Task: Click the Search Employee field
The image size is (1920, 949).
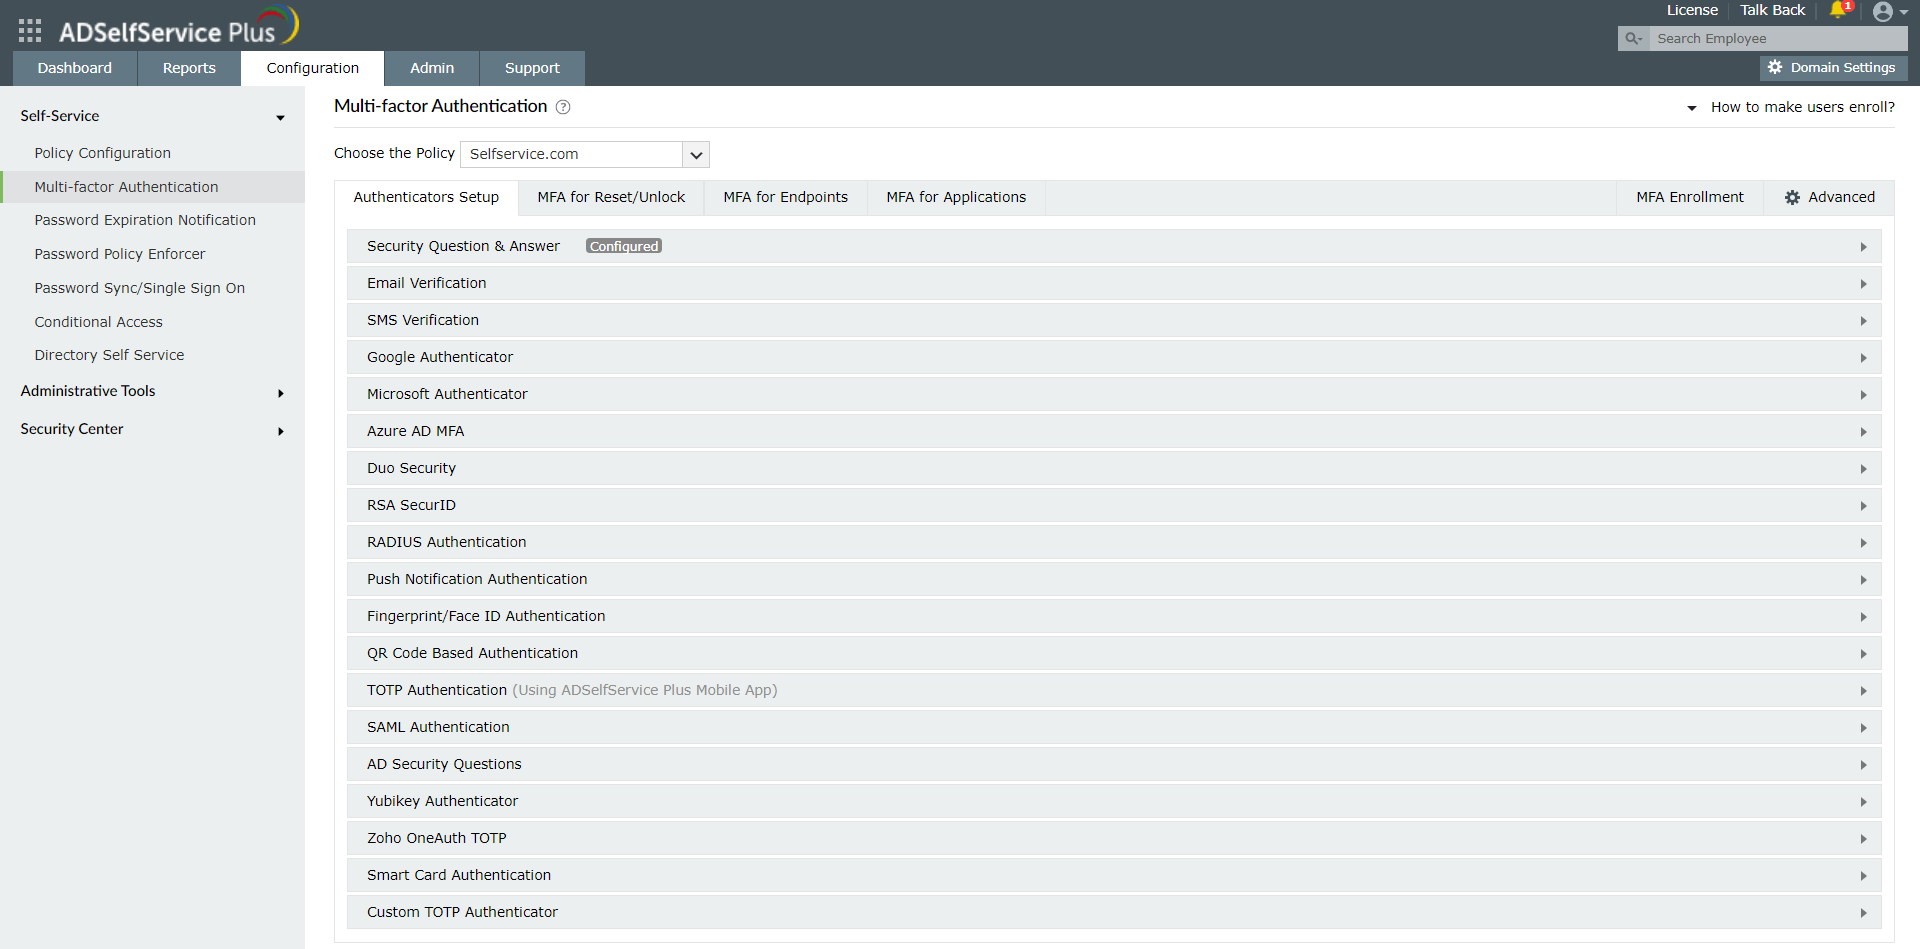Action: pos(1778,39)
